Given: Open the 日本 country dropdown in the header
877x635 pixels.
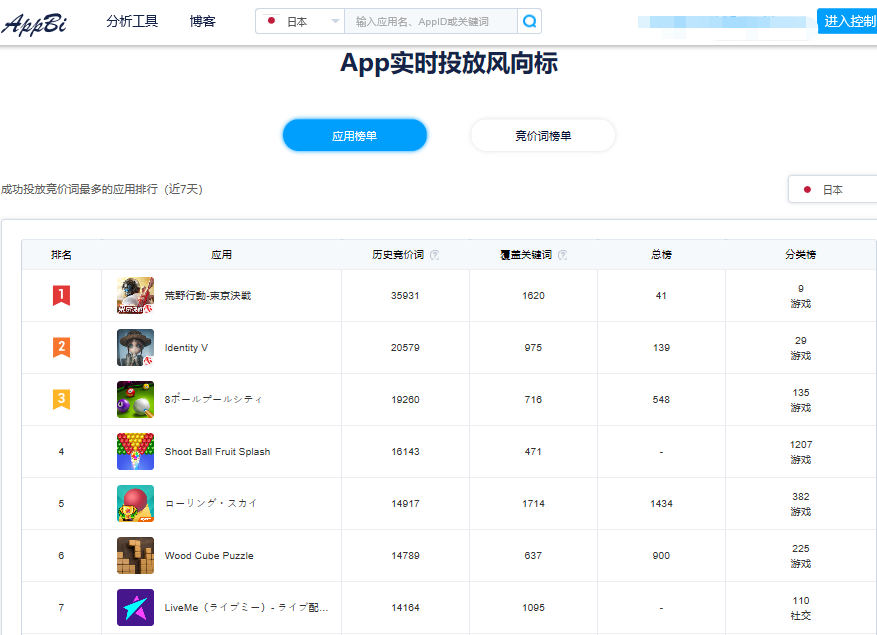Looking at the screenshot, I should [298, 20].
